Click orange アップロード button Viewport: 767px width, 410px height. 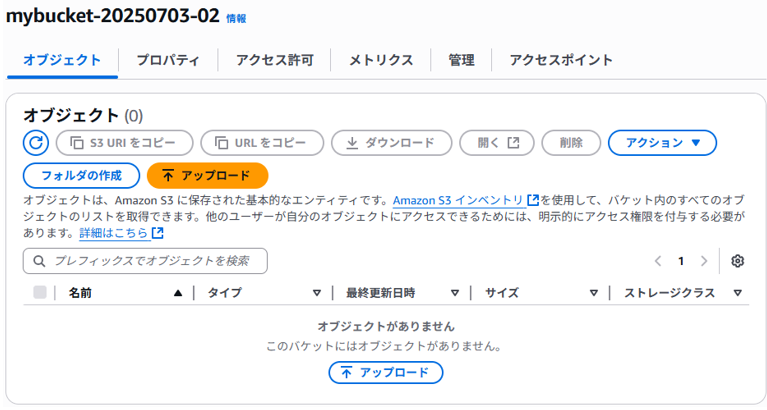pos(207,176)
